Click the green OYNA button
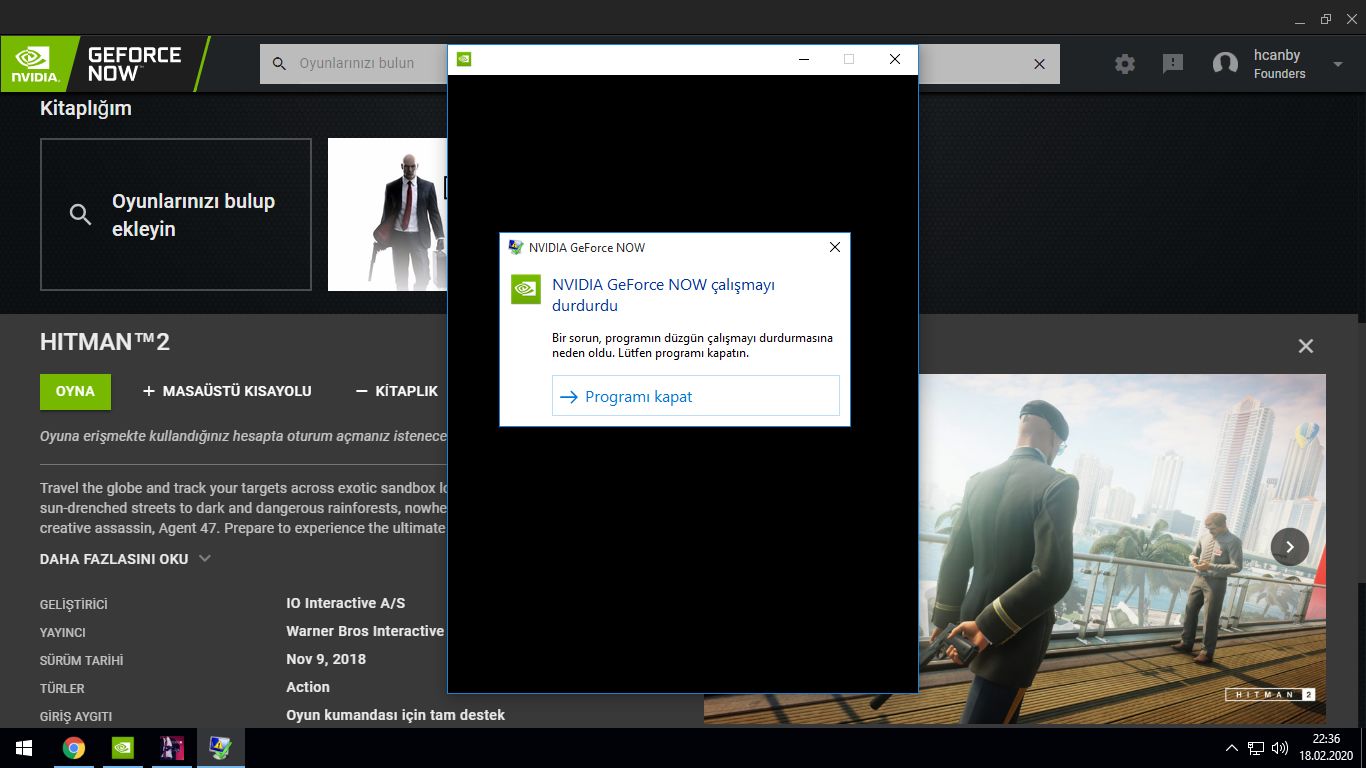The image size is (1366, 768). (75, 391)
